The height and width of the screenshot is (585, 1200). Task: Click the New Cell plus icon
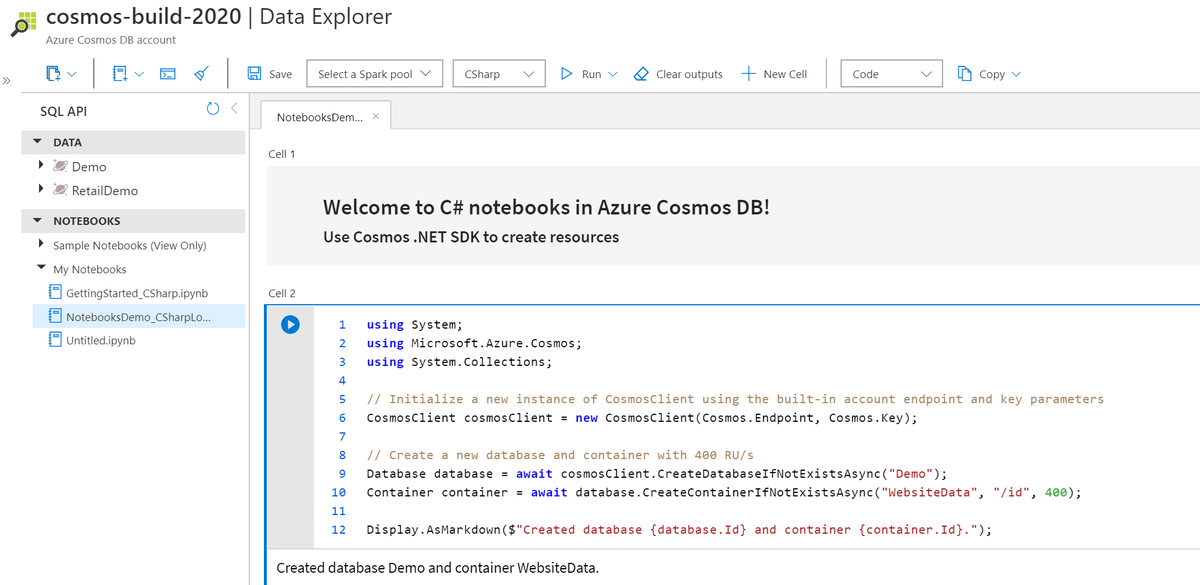[x=748, y=74]
